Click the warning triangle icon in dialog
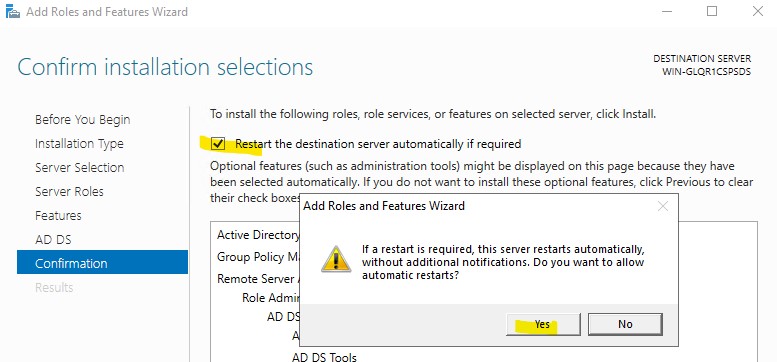777x362 pixels. [336, 259]
